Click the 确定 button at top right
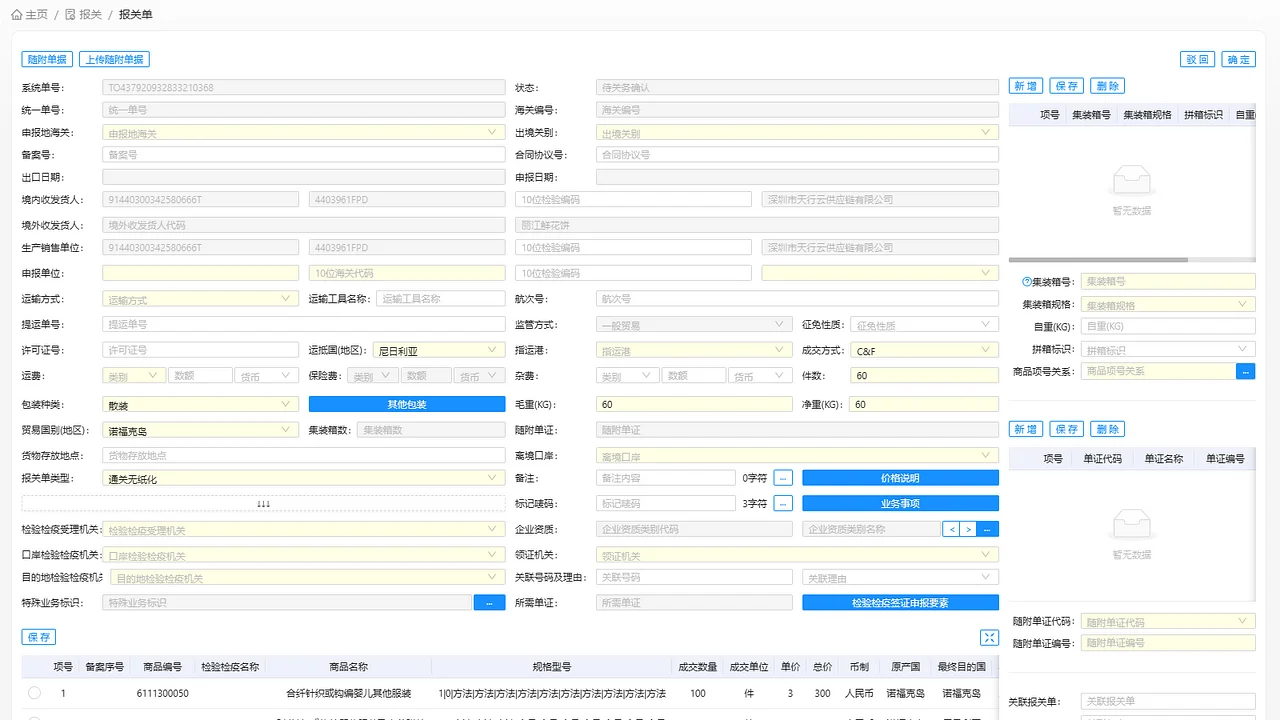The width and height of the screenshot is (1280, 720). 1237,59
